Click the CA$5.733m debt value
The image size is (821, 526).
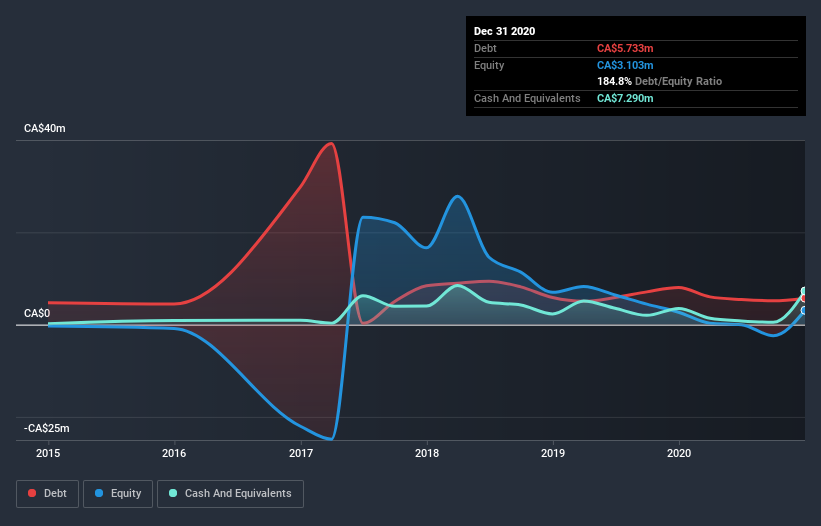pyautogui.click(x=625, y=48)
